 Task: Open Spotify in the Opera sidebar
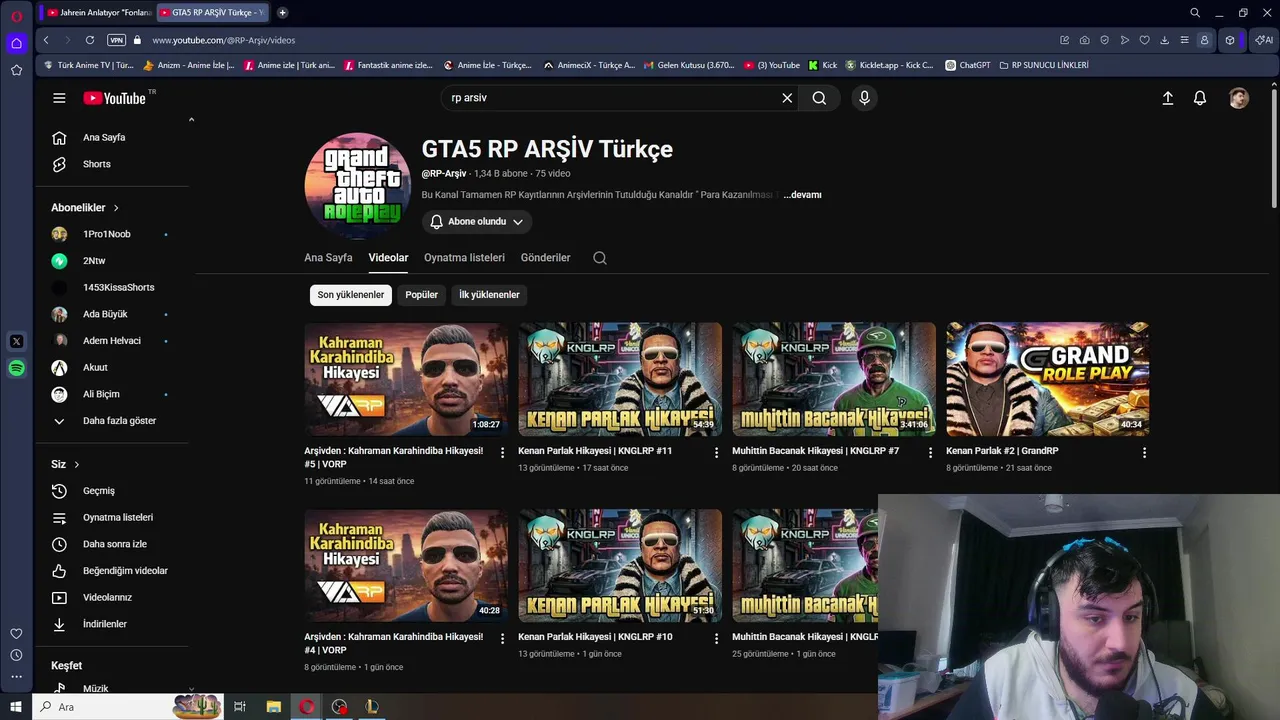[x=16, y=368]
